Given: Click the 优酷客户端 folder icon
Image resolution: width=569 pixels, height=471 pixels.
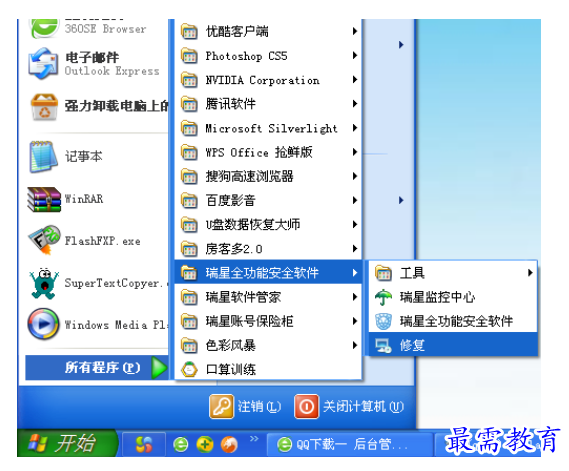Looking at the screenshot, I should (x=189, y=32).
